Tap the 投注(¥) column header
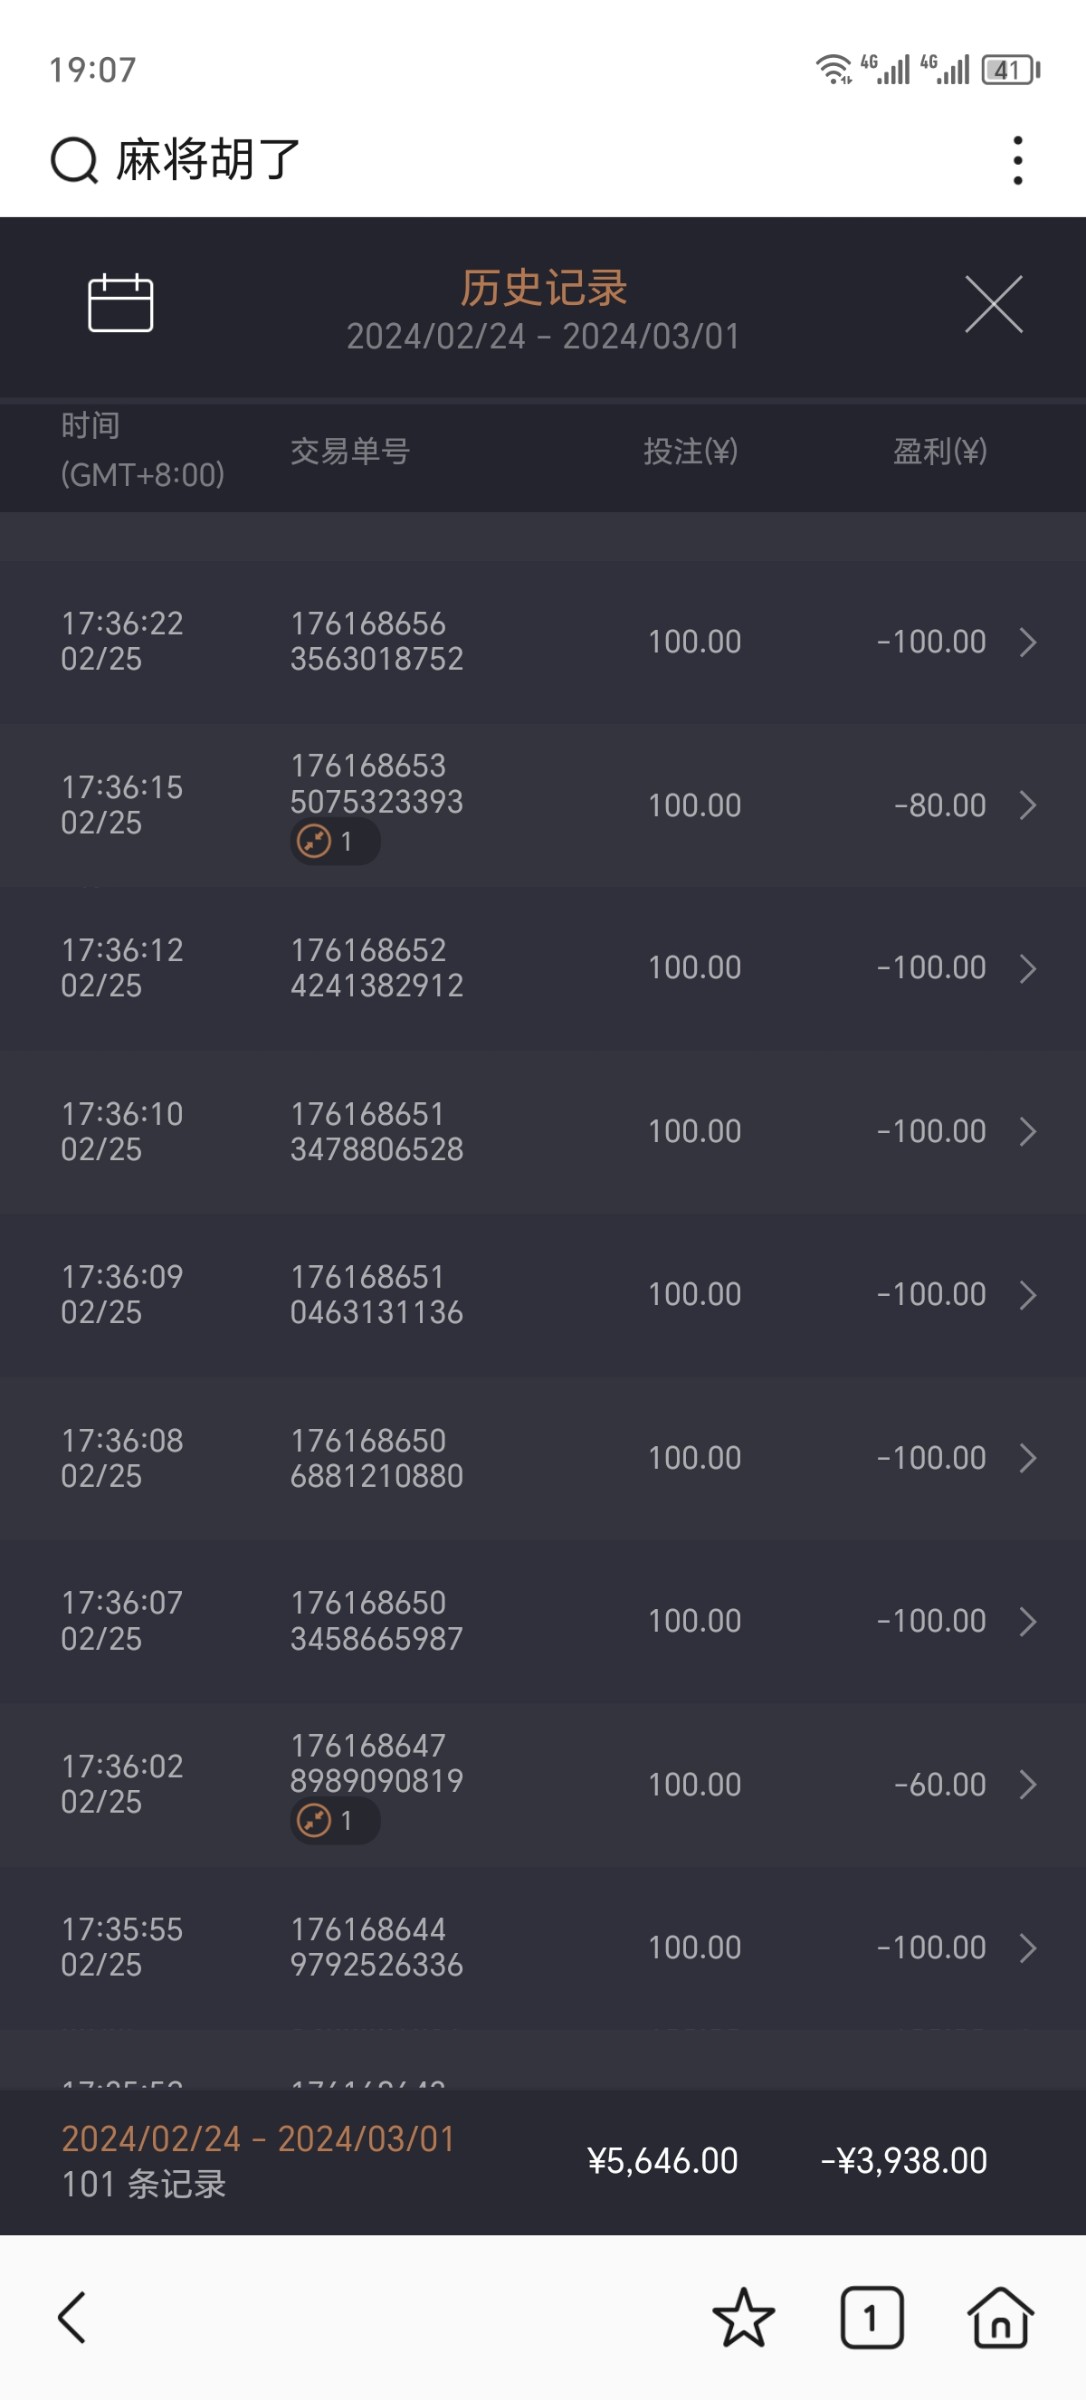Image resolution: width=1086 pixels, height=2400 pixels. click(690, 452)
